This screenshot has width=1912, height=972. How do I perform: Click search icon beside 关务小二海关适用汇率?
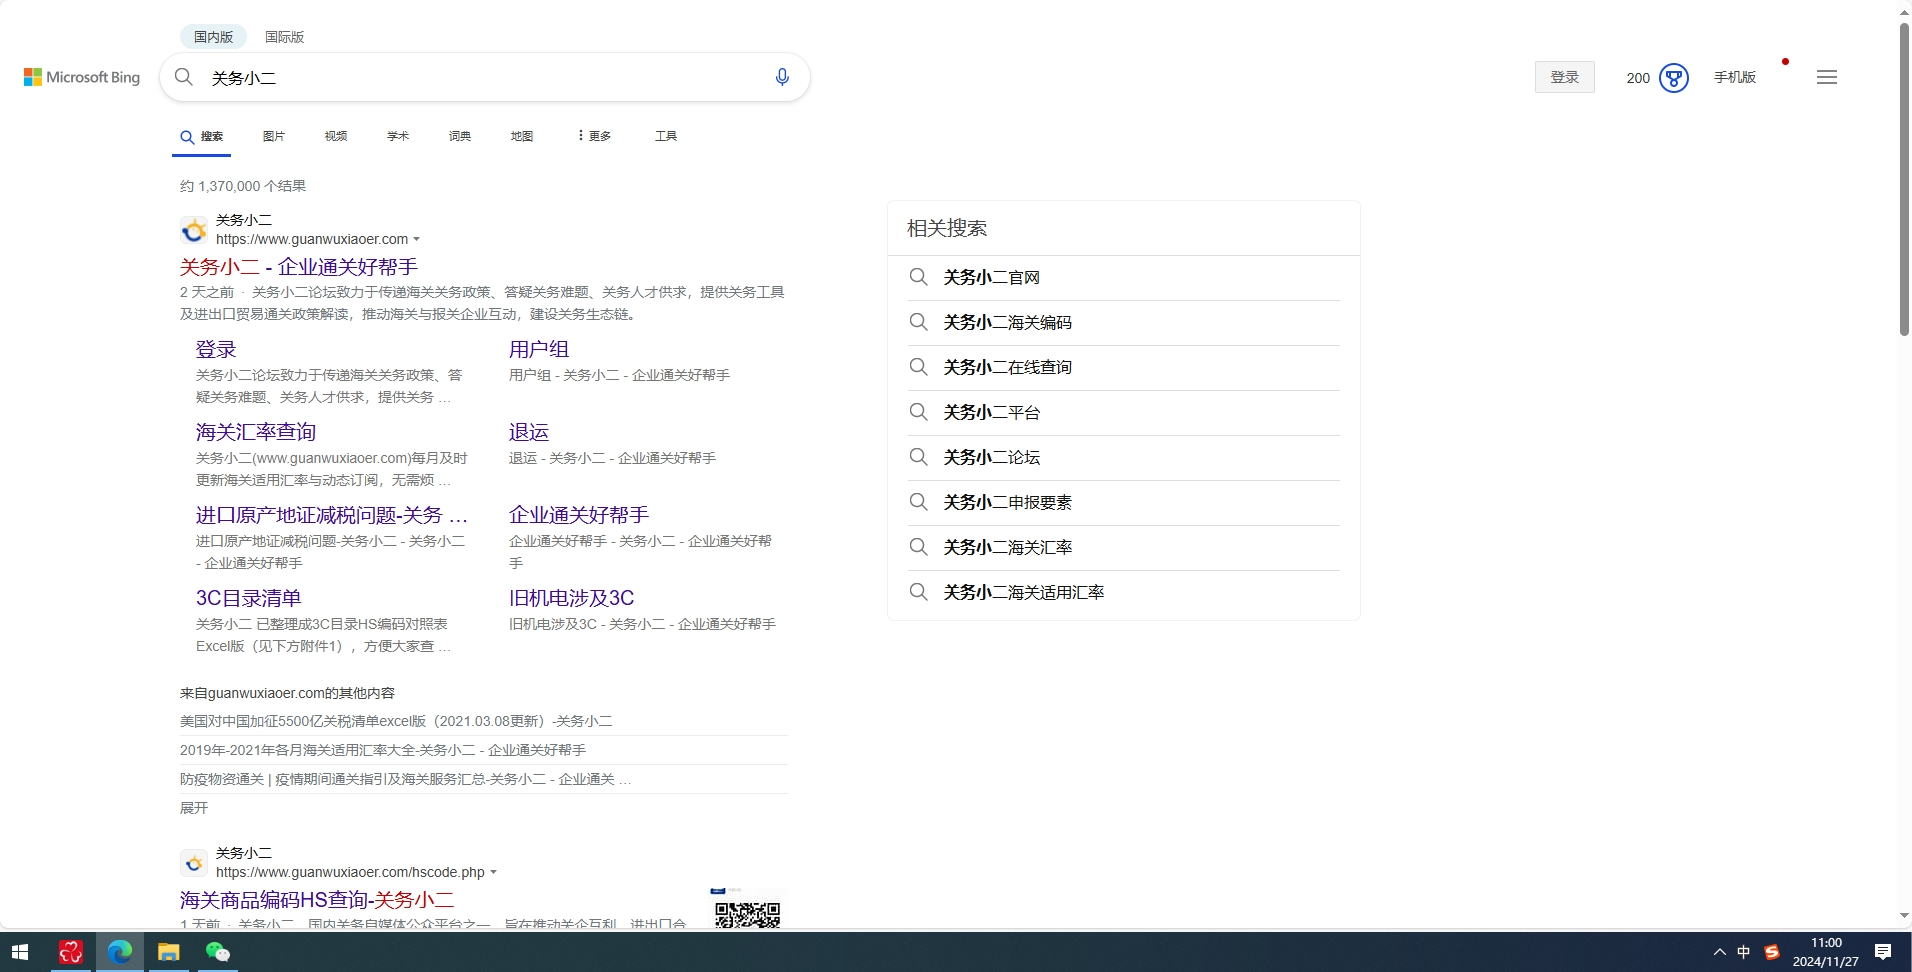[918, 592]
